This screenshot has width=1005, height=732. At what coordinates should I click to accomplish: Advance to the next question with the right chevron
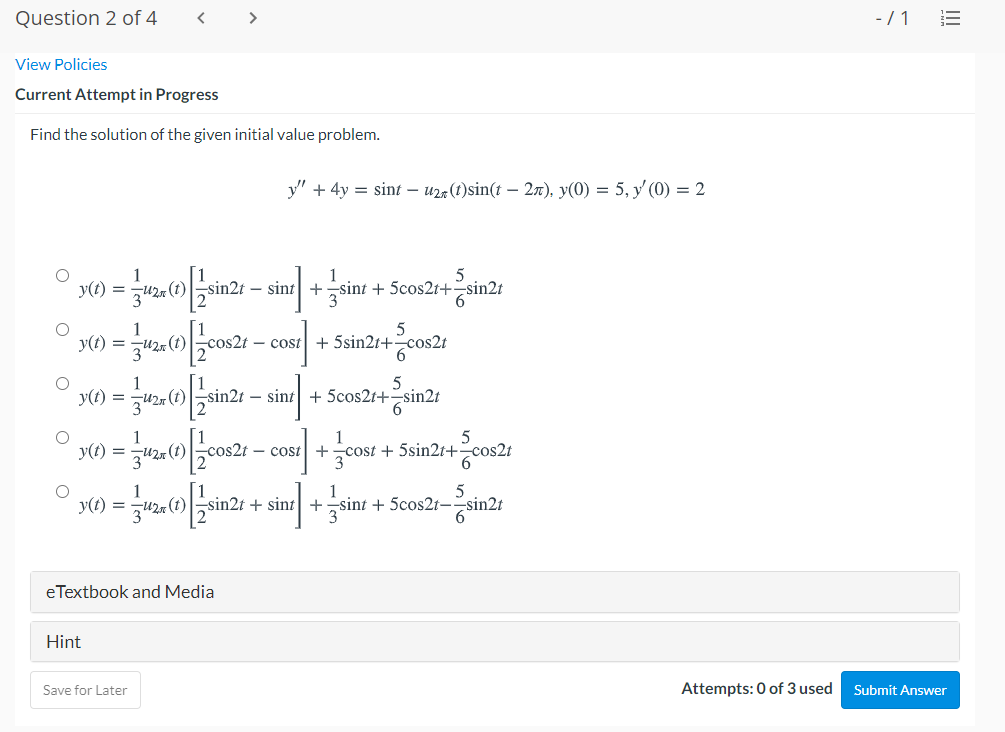(252, 17)
